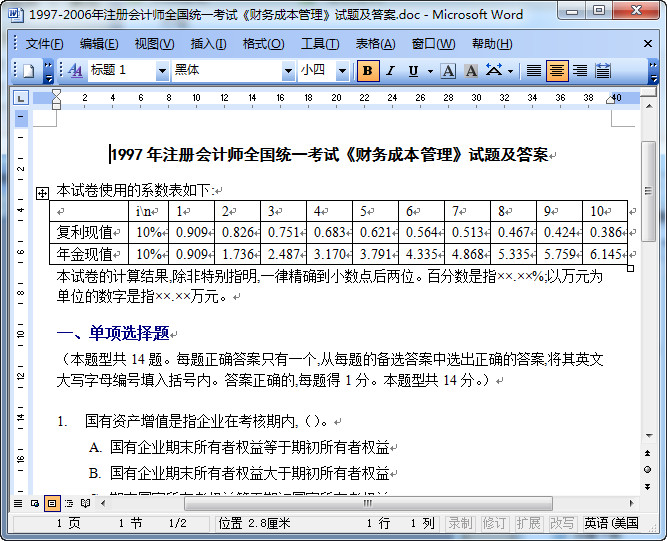The image size is (667, 541).
Task: Click the vertical scrollbar thumb
Action: 649,191
